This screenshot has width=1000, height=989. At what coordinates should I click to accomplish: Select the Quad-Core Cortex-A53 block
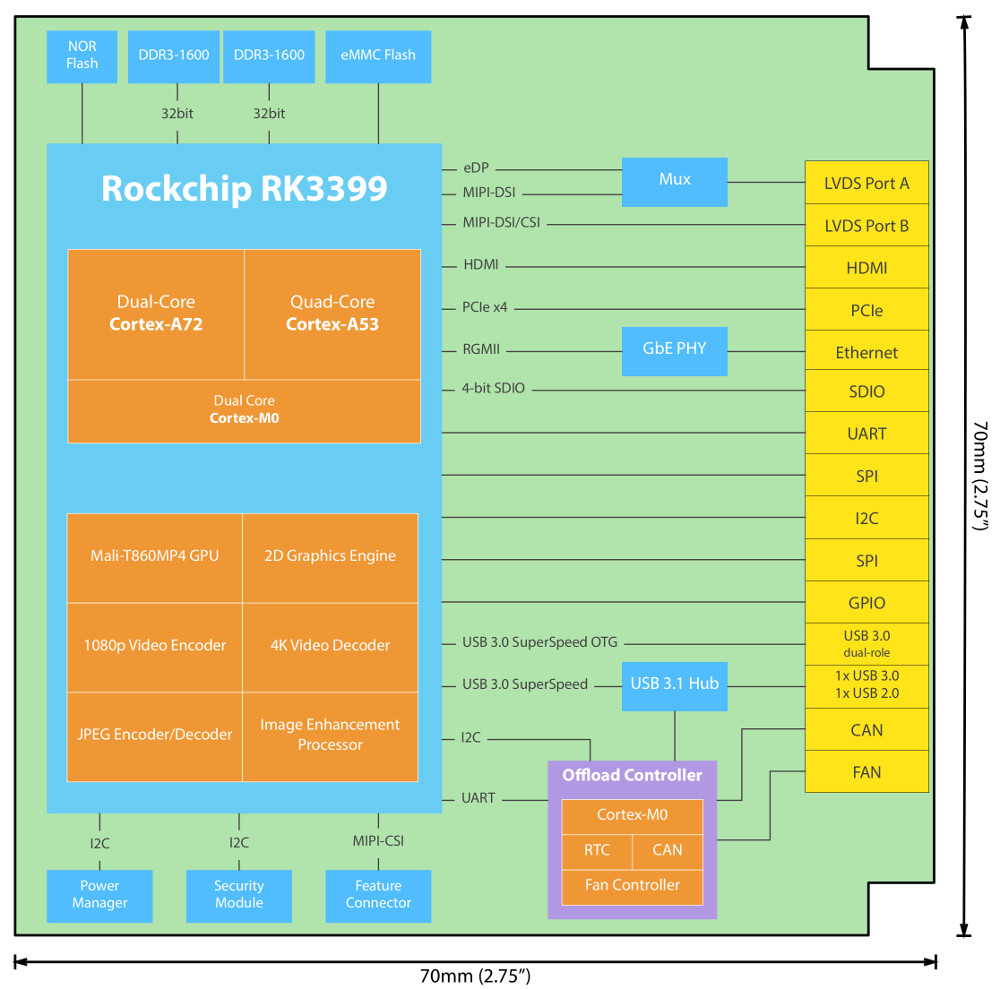click(331, 312)
